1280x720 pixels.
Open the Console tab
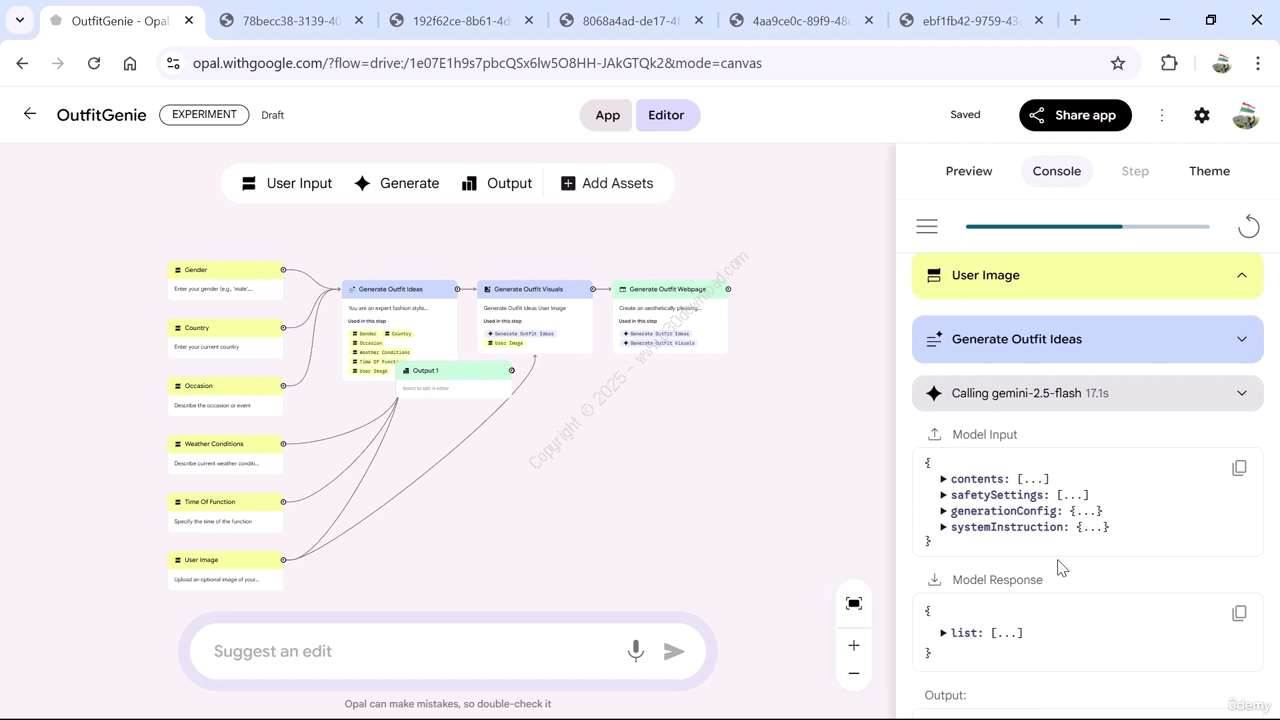[x=1057, y=171]
